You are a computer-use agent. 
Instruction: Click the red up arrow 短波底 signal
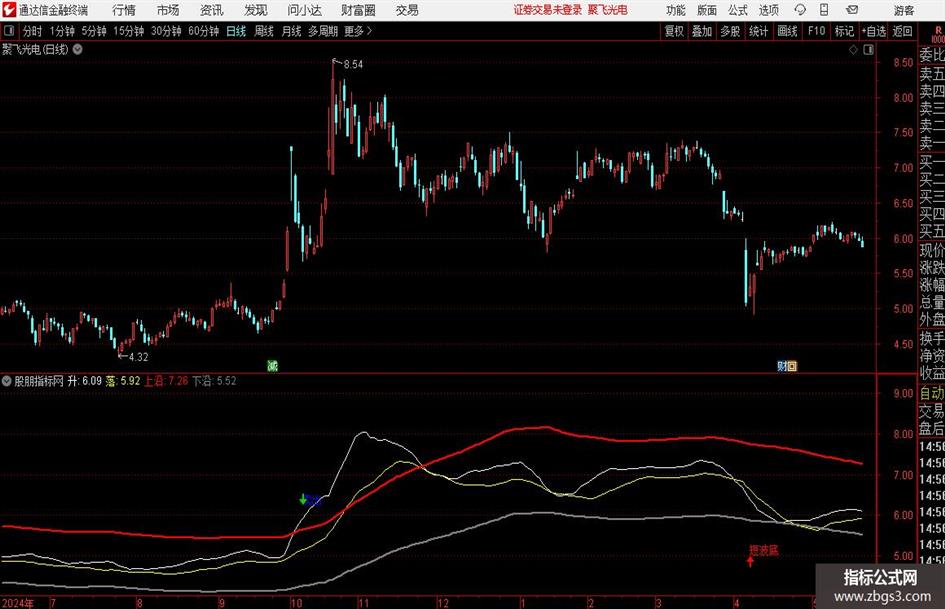tap(750, 561)
